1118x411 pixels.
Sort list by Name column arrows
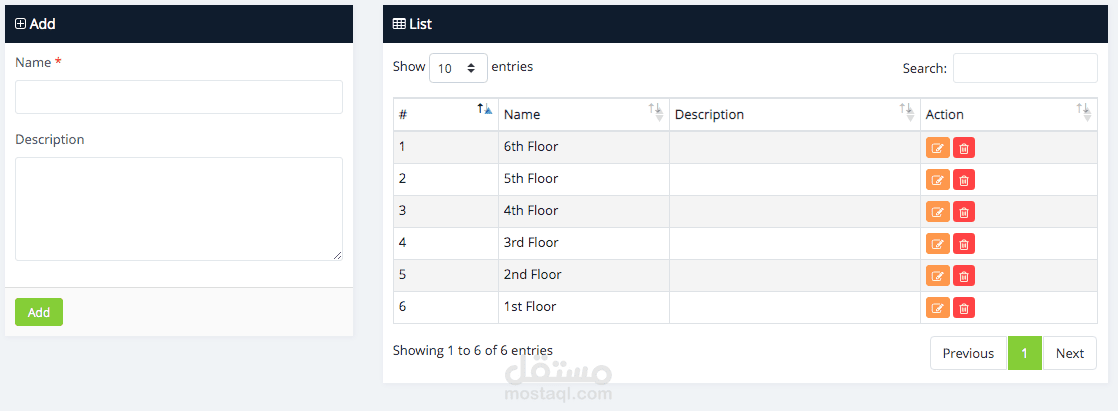pyautogui.click(x=655, y=113)
